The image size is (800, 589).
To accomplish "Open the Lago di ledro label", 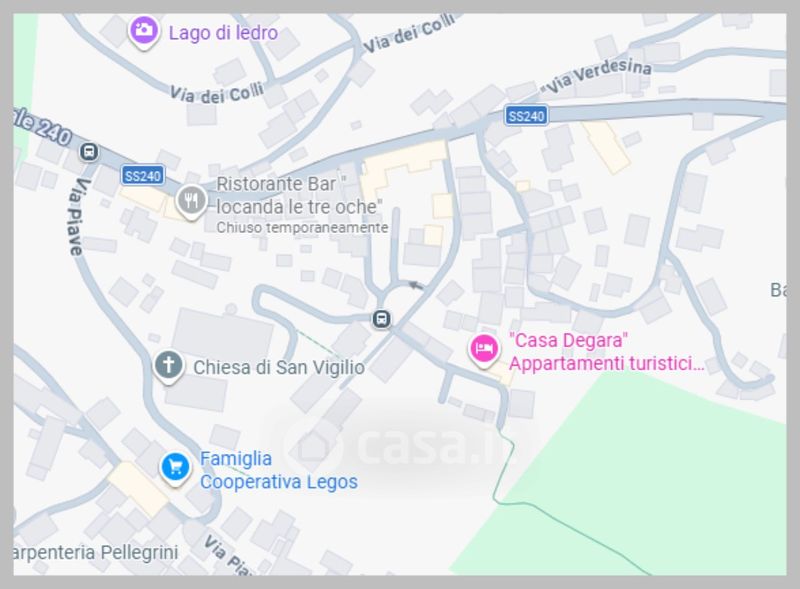I will (x=223, y=33).
